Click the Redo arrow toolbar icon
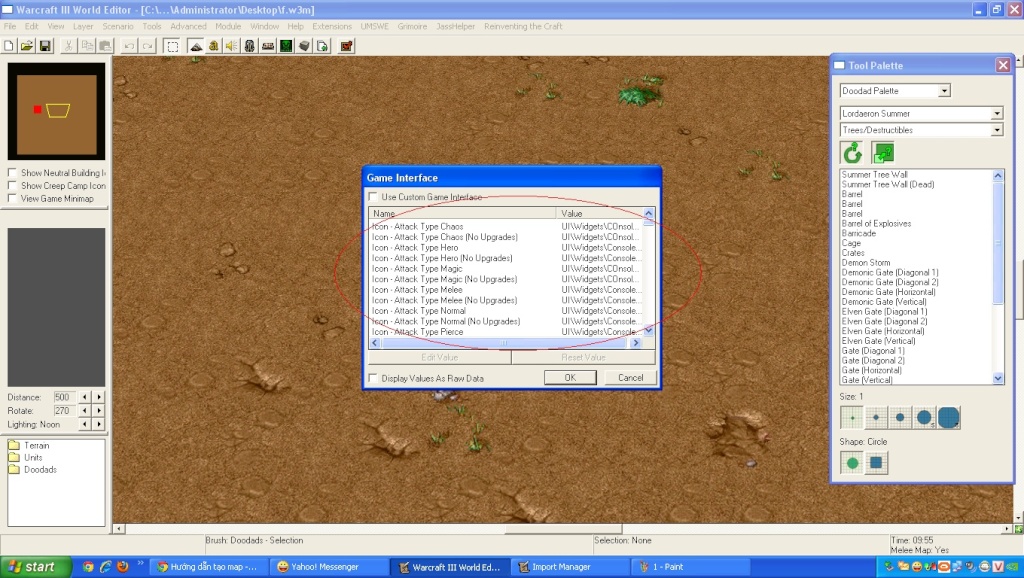 (x=148, y=46)
